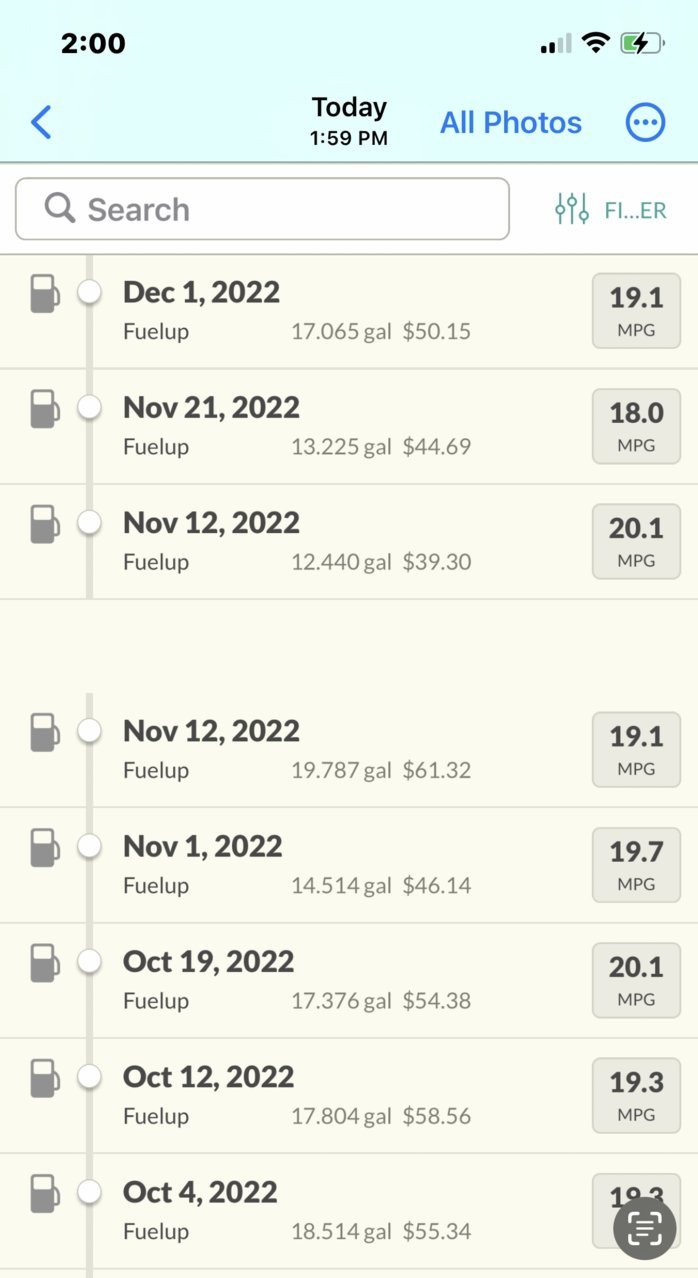Select timeline dot for Oct 12, 2022

click(90, 1076)
